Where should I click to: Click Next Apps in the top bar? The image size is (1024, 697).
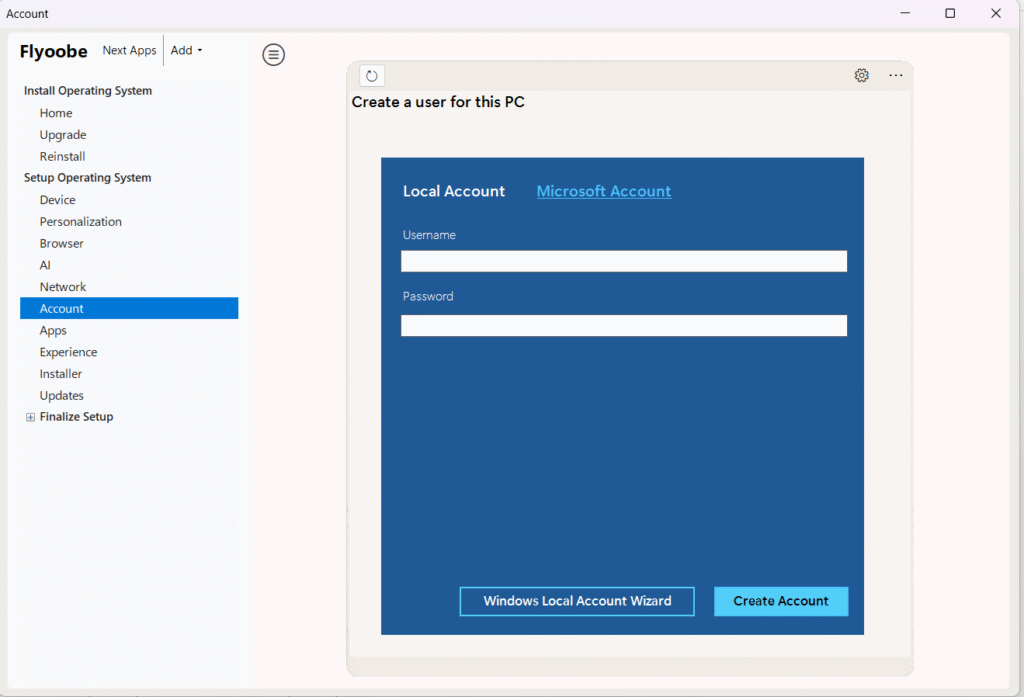coord(129,51)
